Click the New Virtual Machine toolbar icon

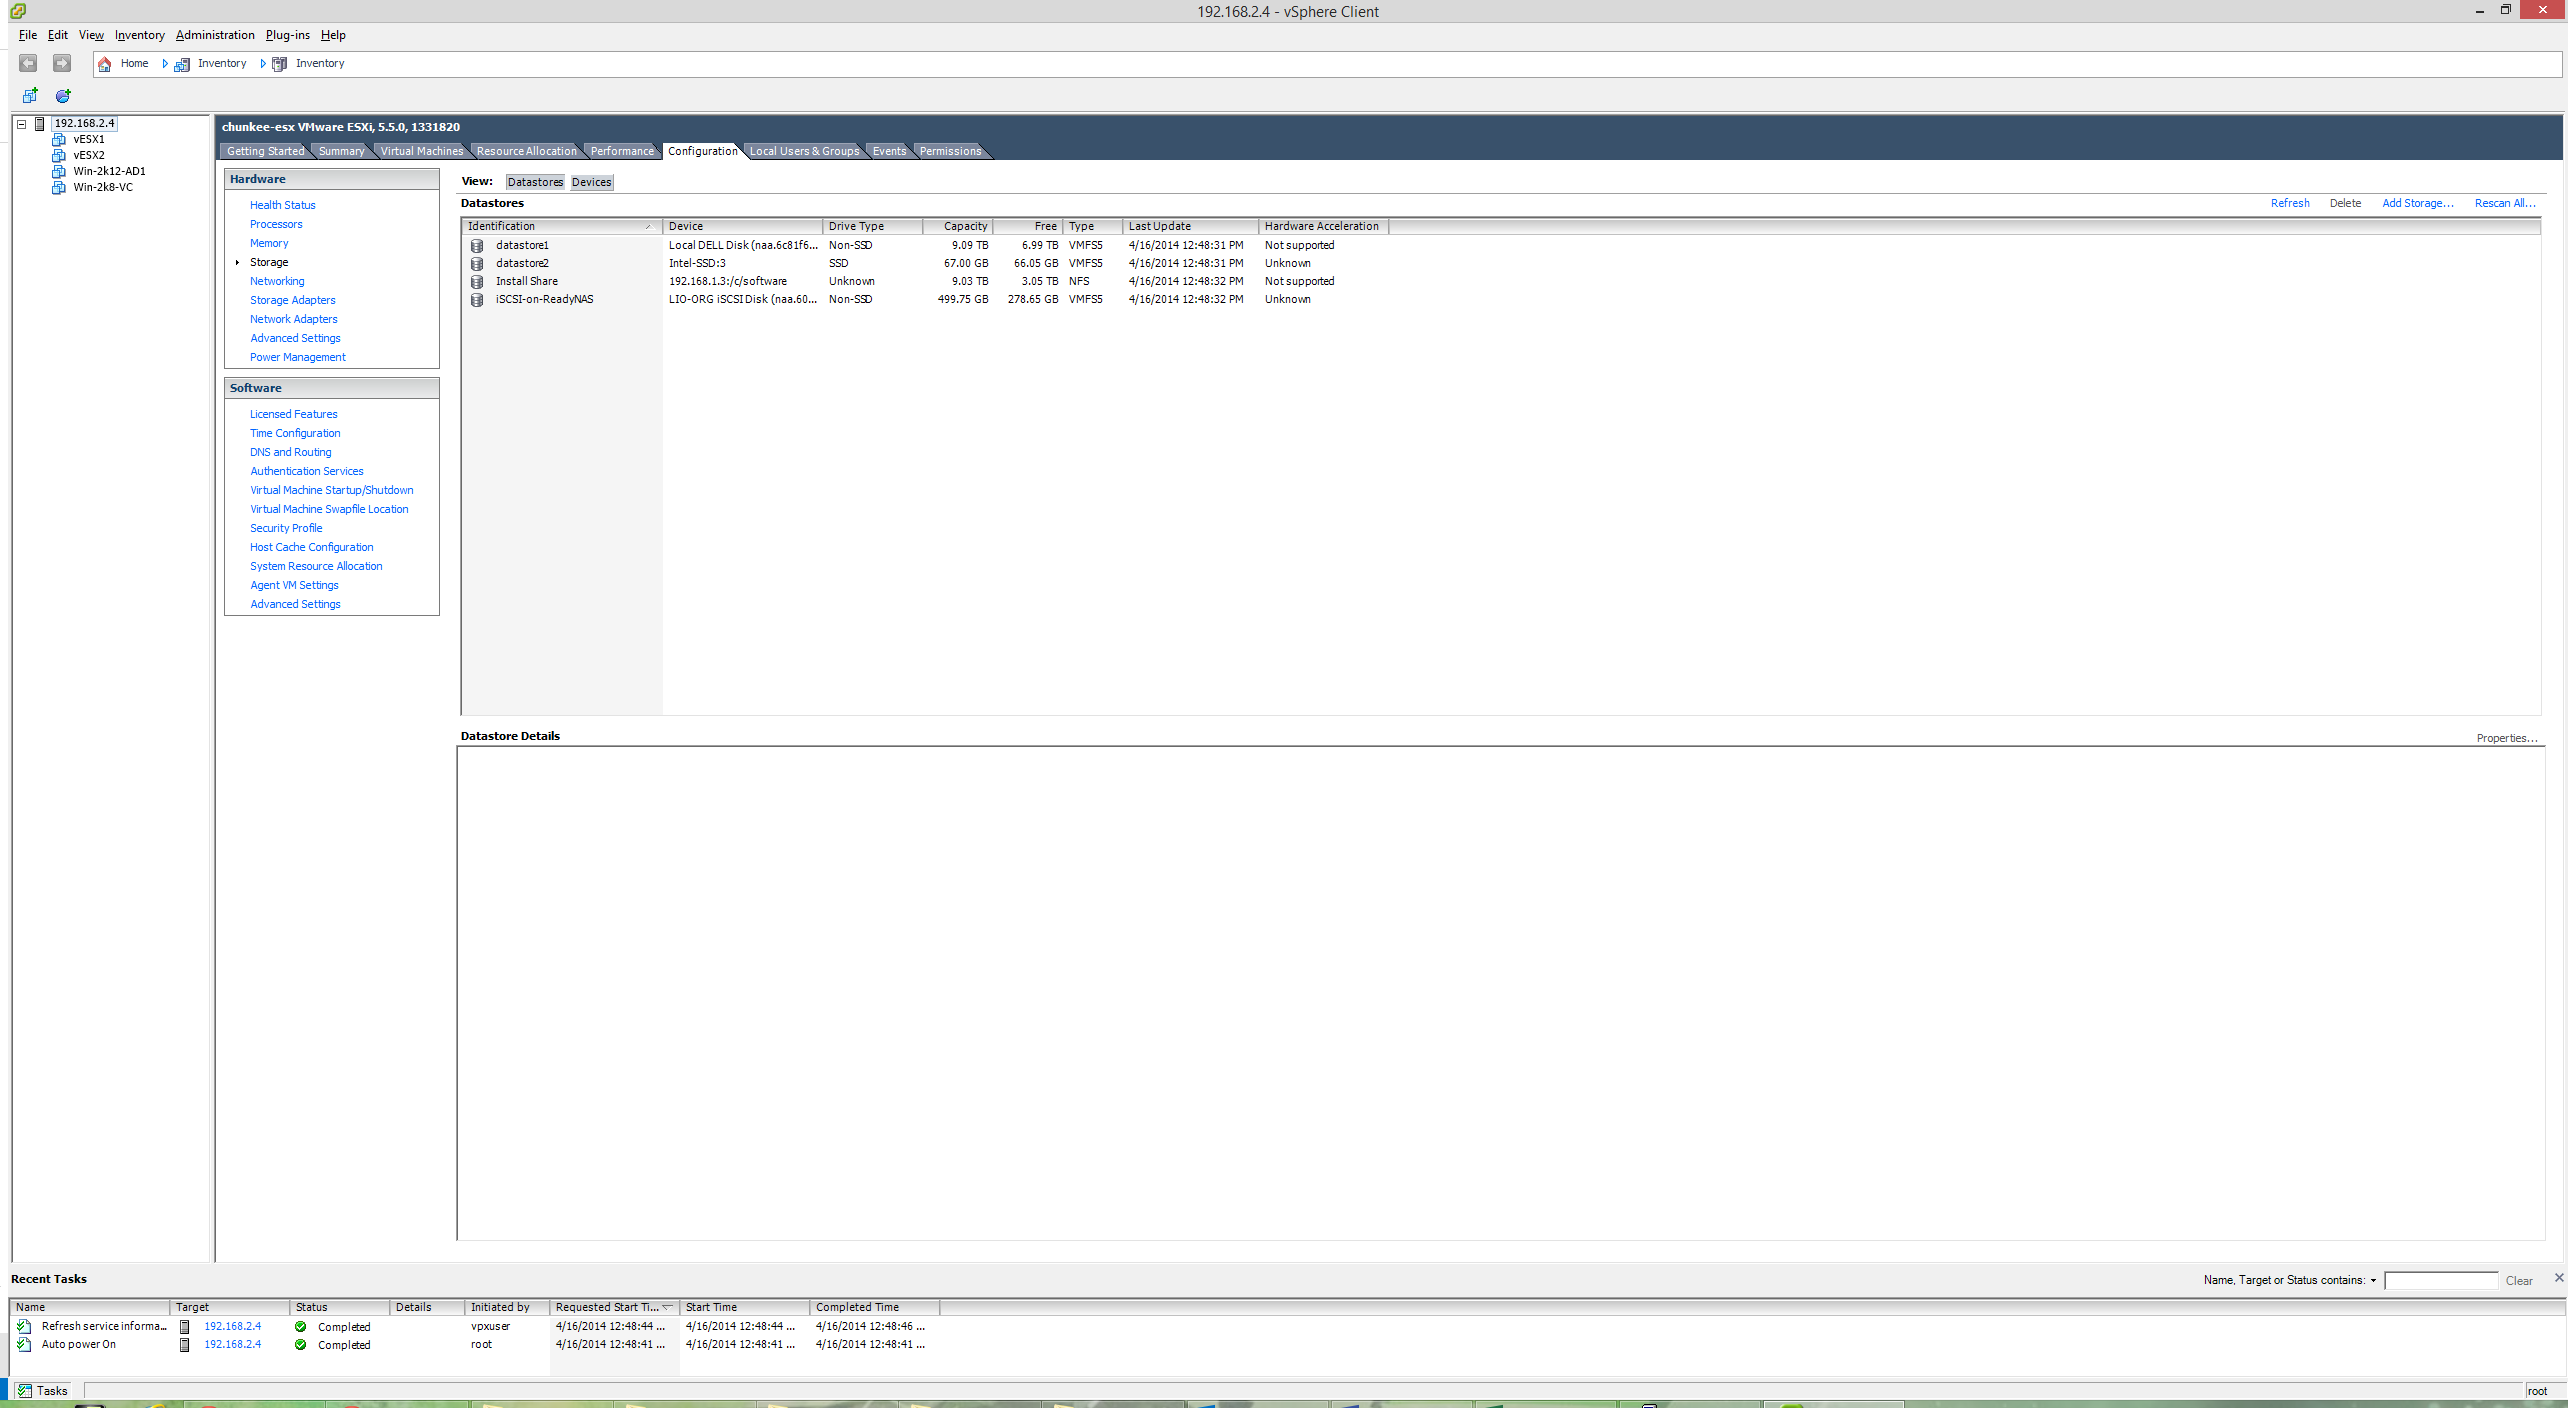[30, 96]
